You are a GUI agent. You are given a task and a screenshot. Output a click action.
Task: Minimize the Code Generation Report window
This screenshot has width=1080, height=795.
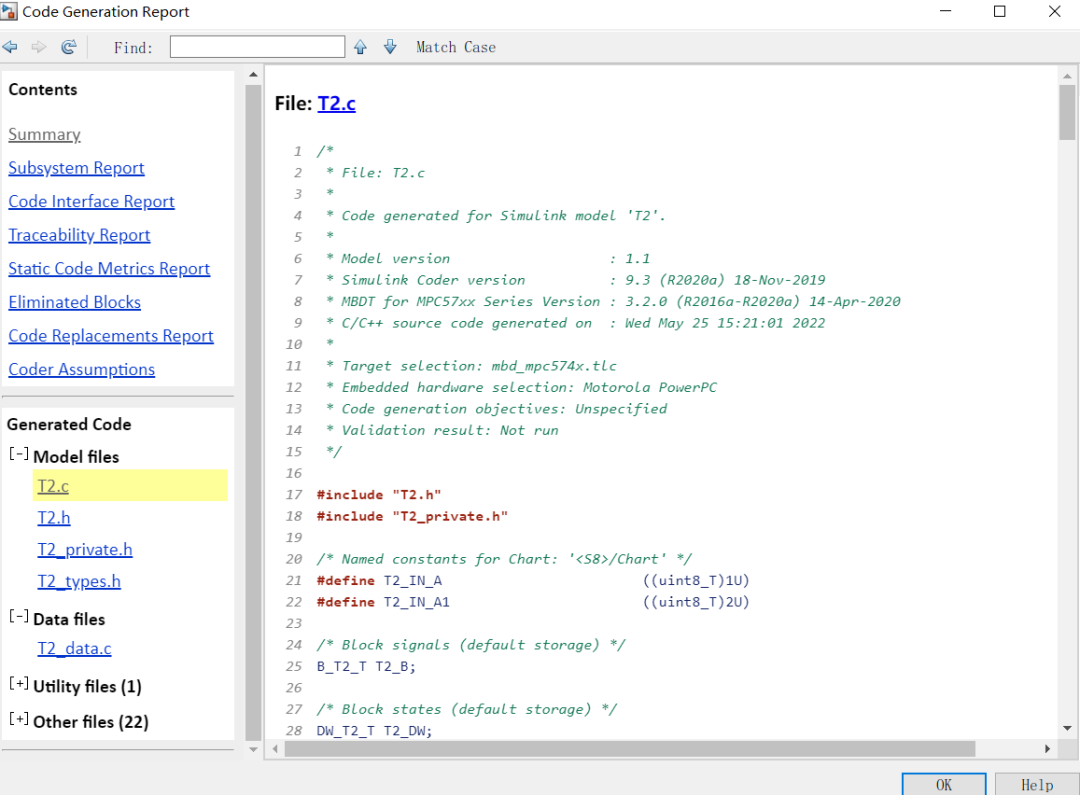(x=945, y=11)
